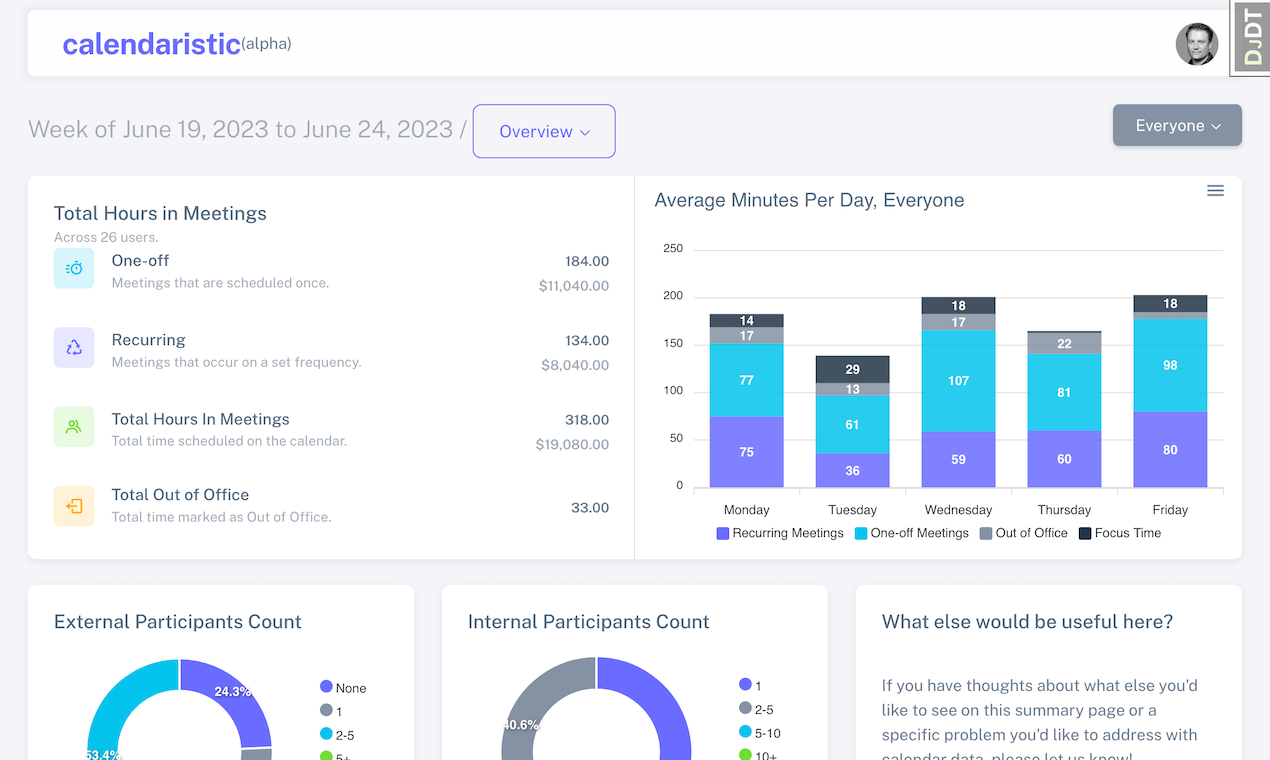This screenshot has height=760, width=1270.
Task: Click the calendaristic logo
Action: (151, 44)
